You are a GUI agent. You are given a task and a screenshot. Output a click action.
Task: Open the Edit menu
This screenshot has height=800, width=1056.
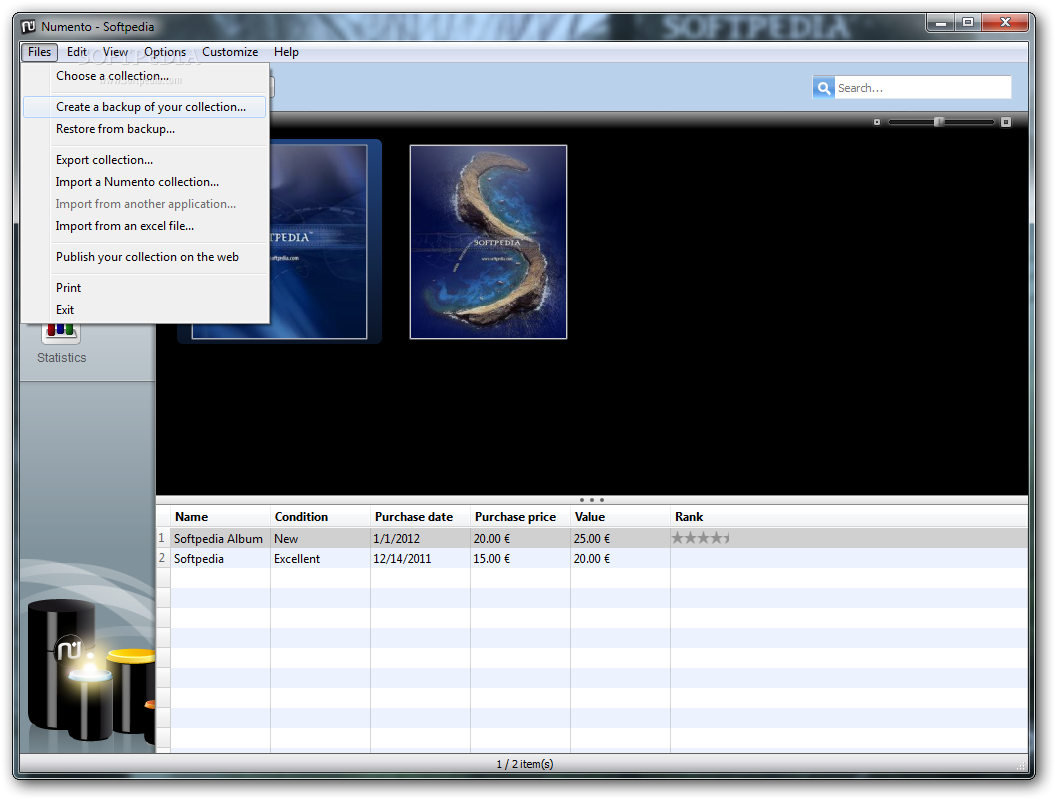tap(77, 52)
